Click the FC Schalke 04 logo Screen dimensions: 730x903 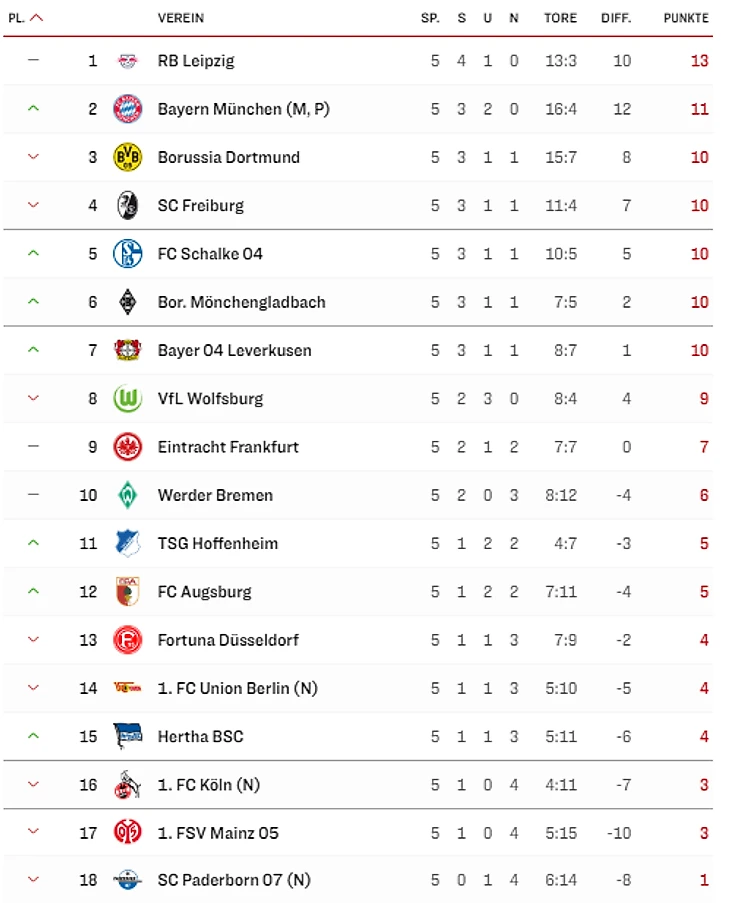[127, 254]
